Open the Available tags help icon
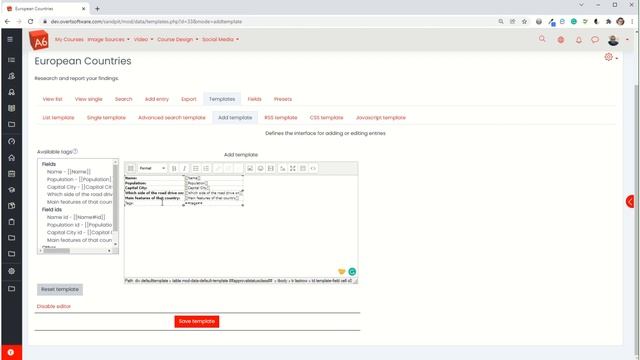640x360 pixels. [x=75, y=151]
